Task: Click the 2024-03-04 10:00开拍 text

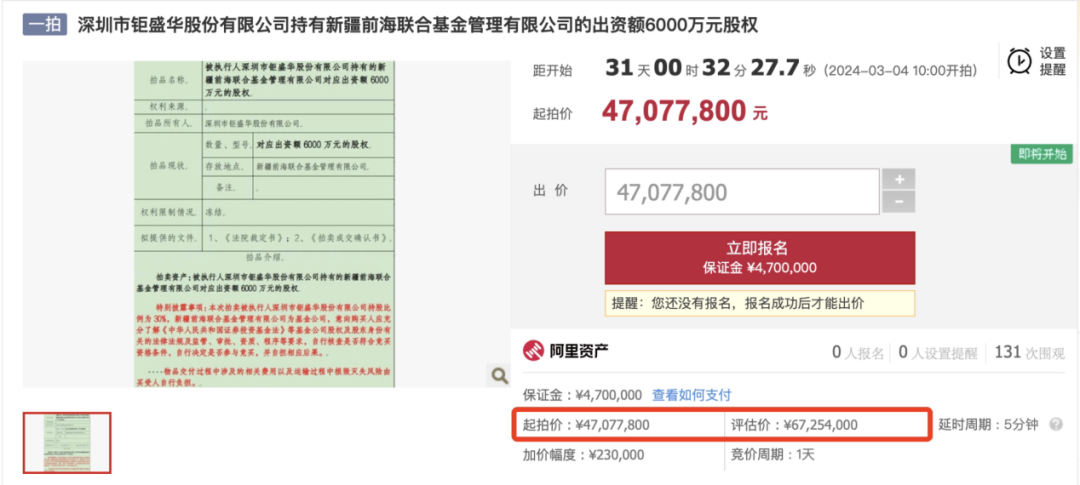Action: [900, 71]
